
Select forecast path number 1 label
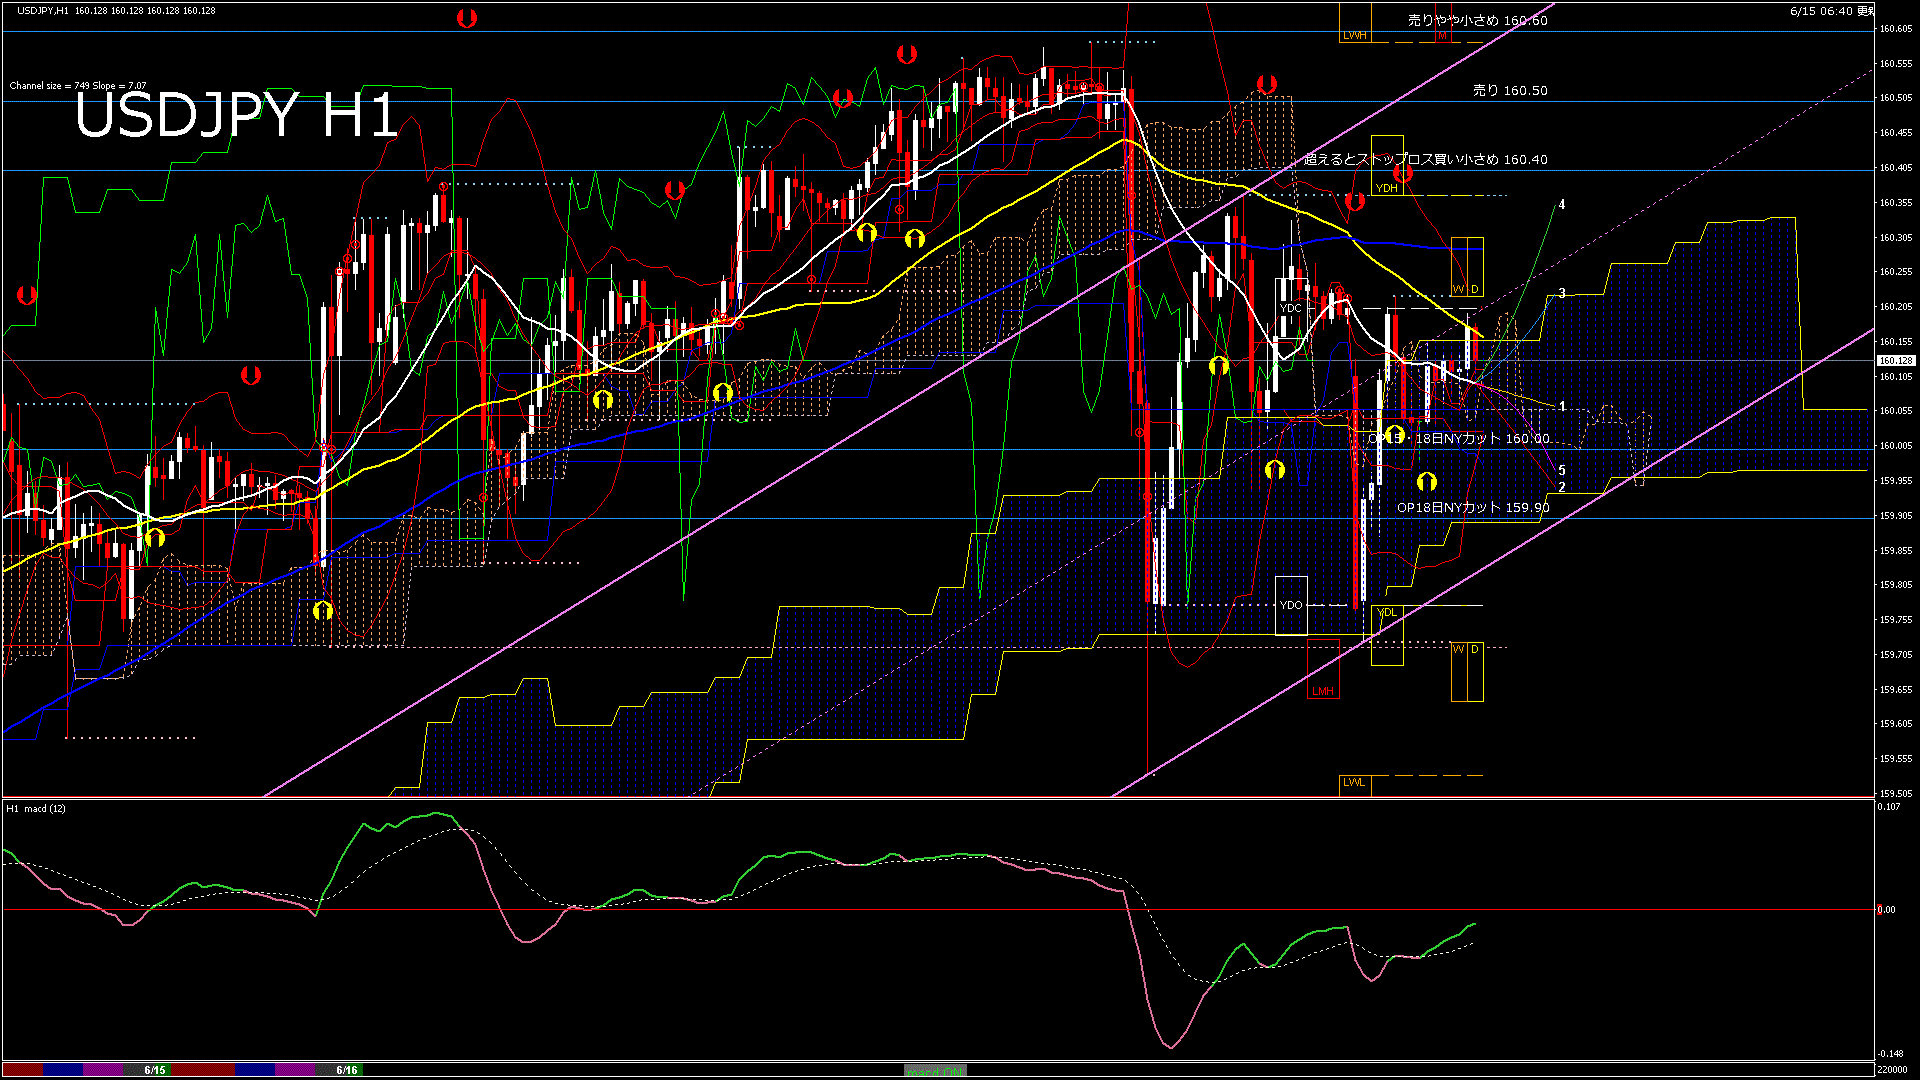click(x=1562, y=406)
